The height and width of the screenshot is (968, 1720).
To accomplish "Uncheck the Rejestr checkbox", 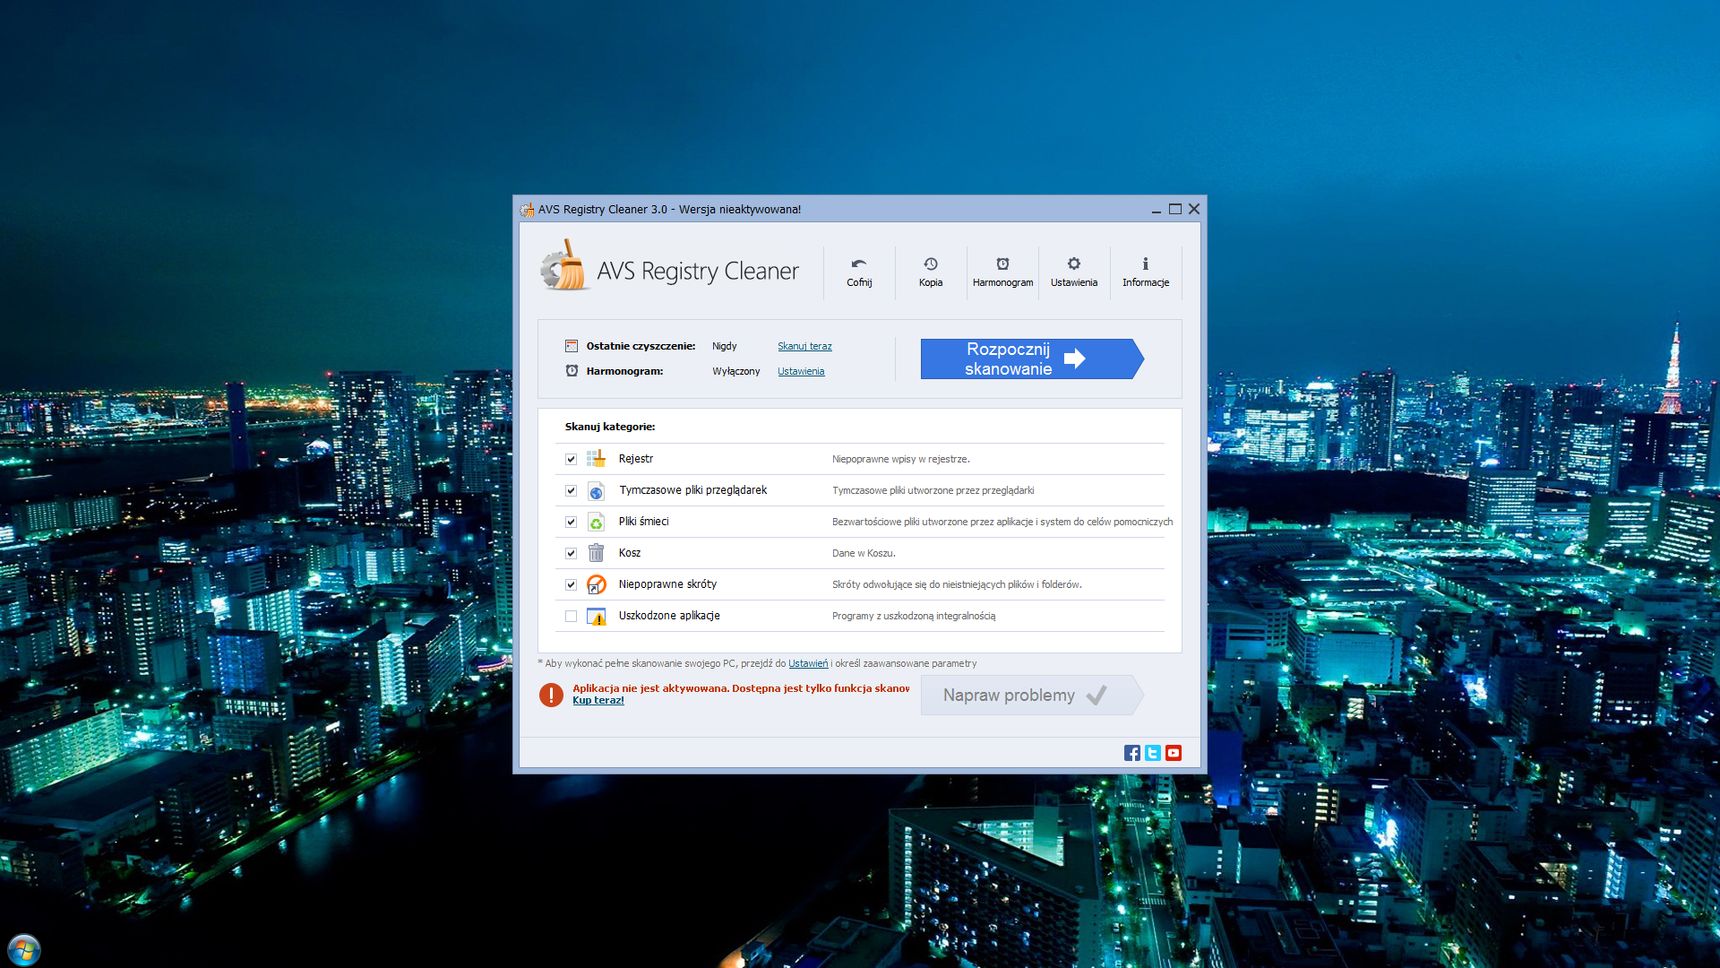I will click(x=571, y=459).
